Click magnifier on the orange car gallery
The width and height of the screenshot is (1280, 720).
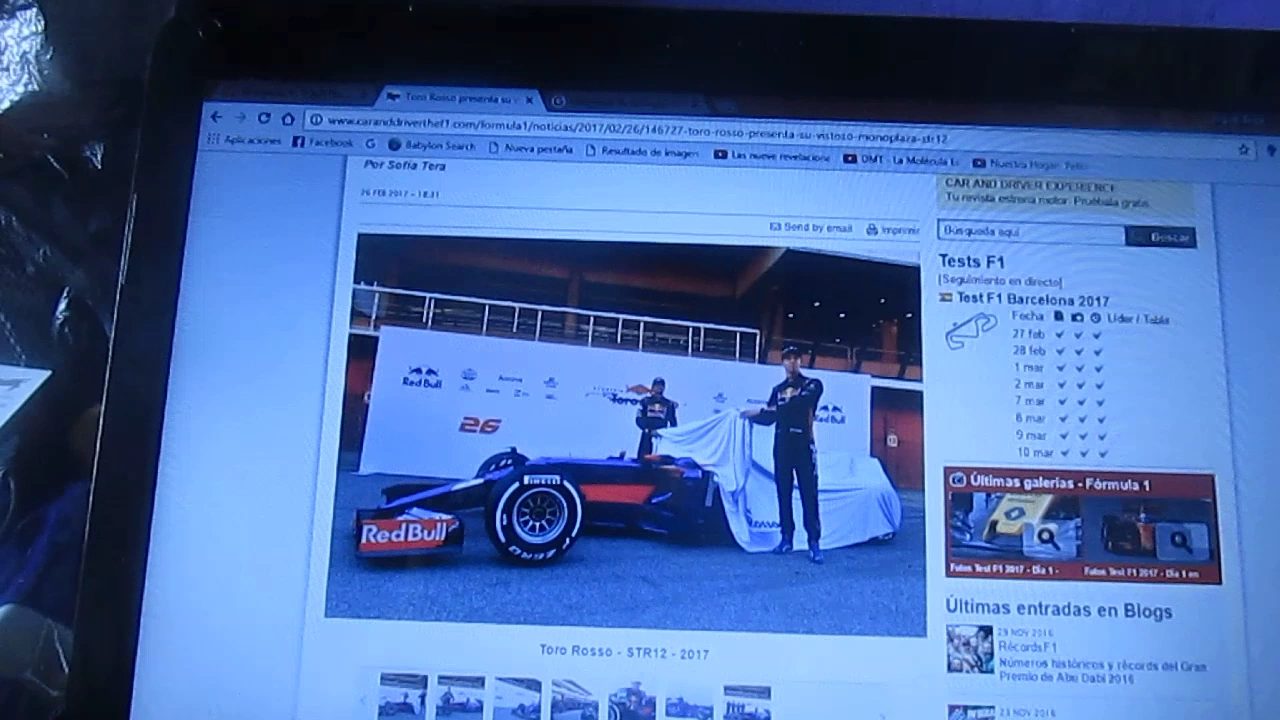click(1181, 541)
